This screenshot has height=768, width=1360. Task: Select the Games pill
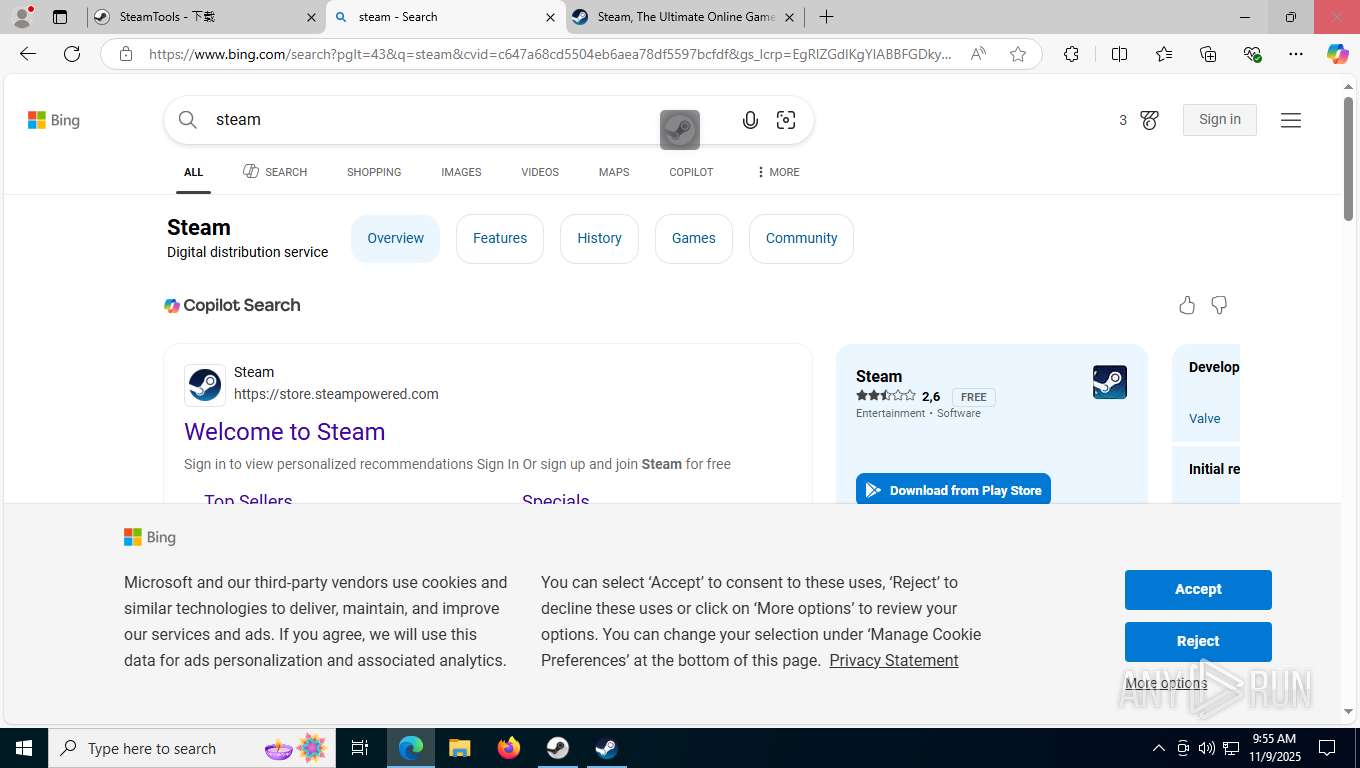click(x=694, y=238)
